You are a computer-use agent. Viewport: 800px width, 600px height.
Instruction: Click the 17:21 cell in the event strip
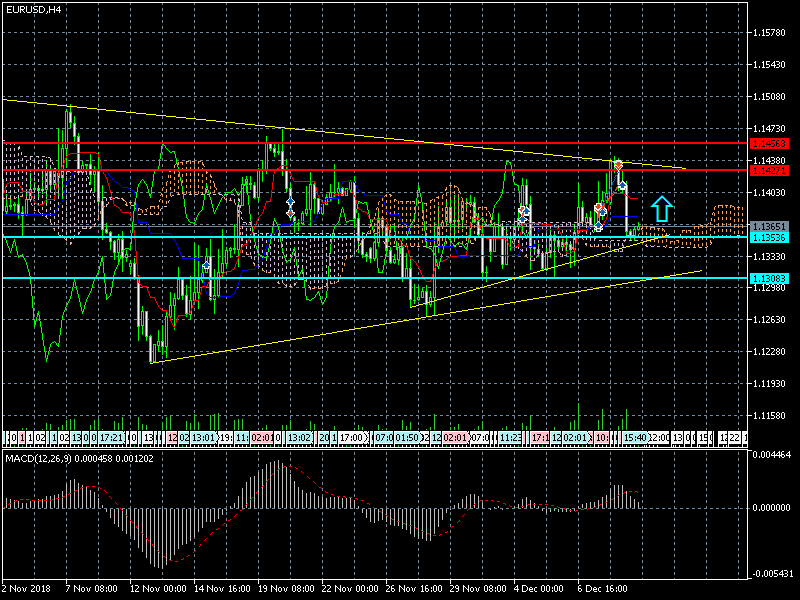(x=110, y=438)
